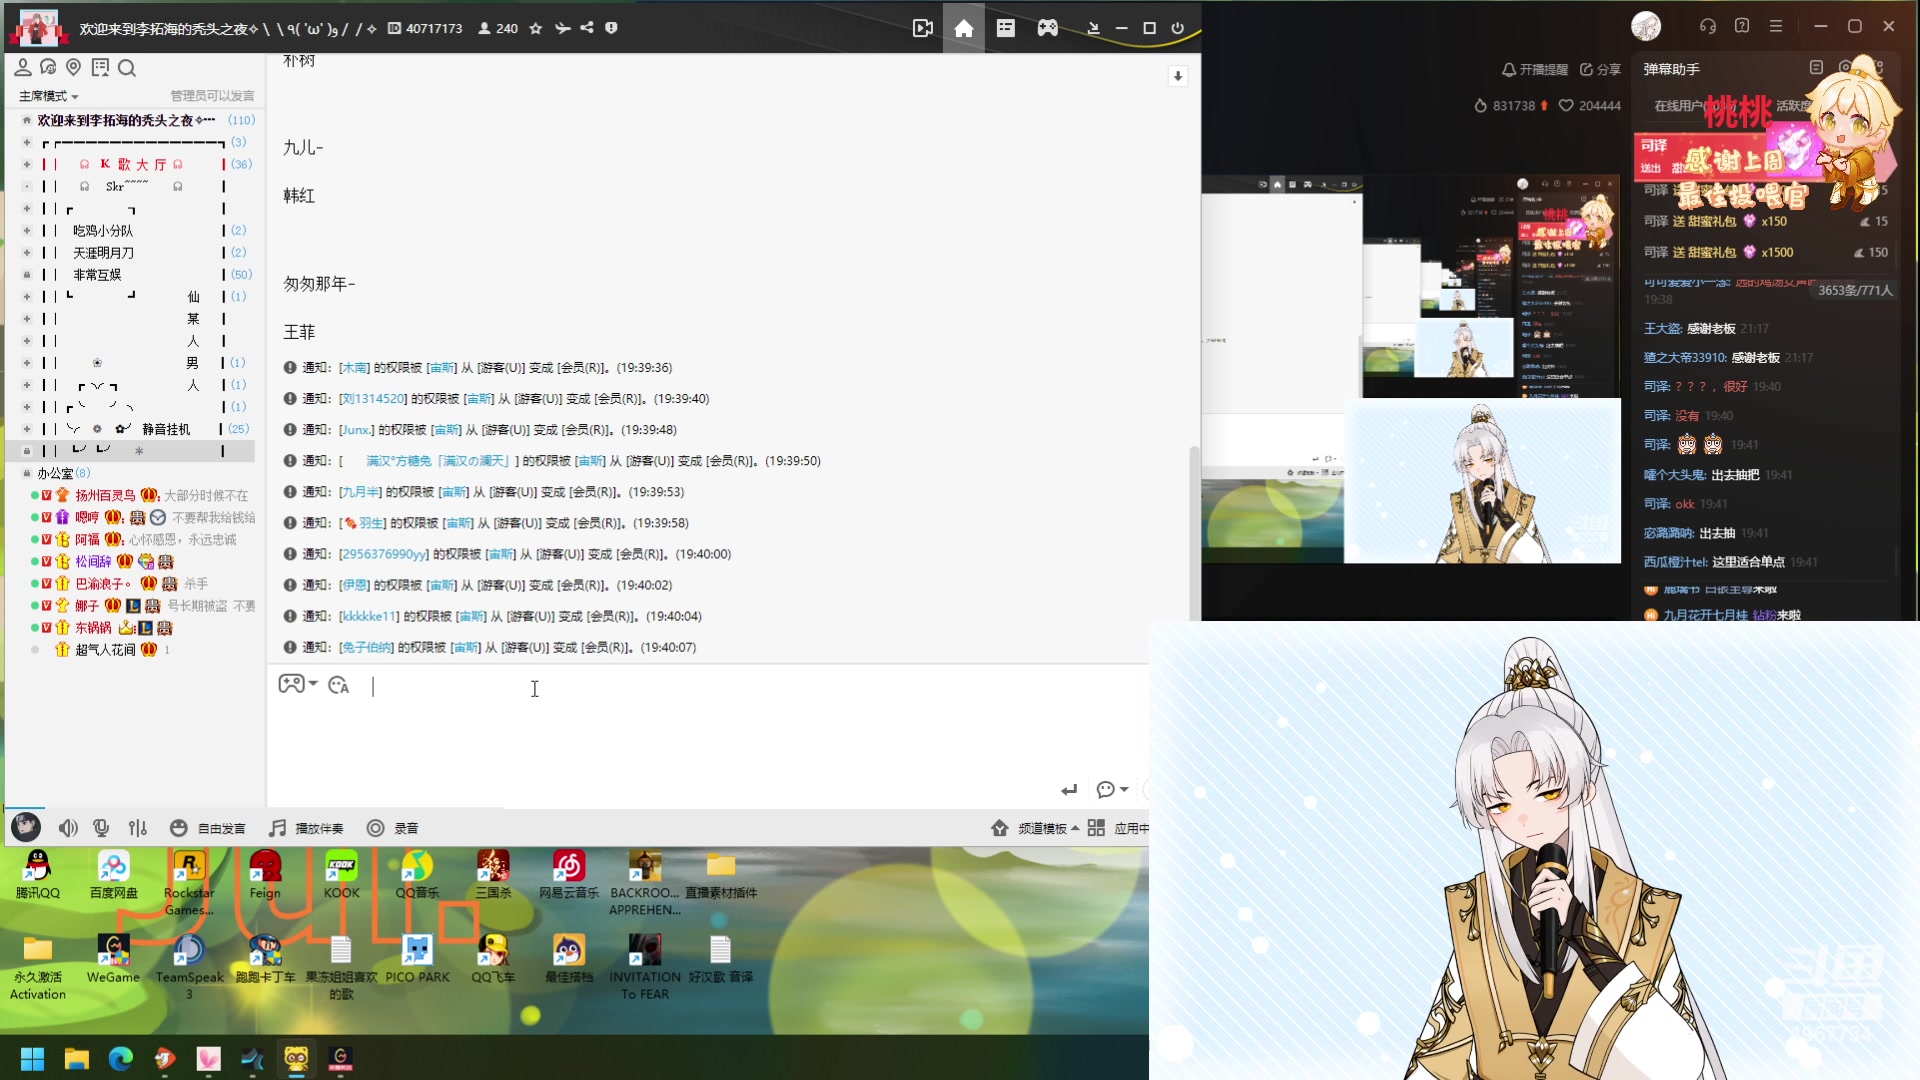This screenshot has width=1920, height=1080.
Task: Click the username link 兔子伯纳 in notifications
Action: 366,647
